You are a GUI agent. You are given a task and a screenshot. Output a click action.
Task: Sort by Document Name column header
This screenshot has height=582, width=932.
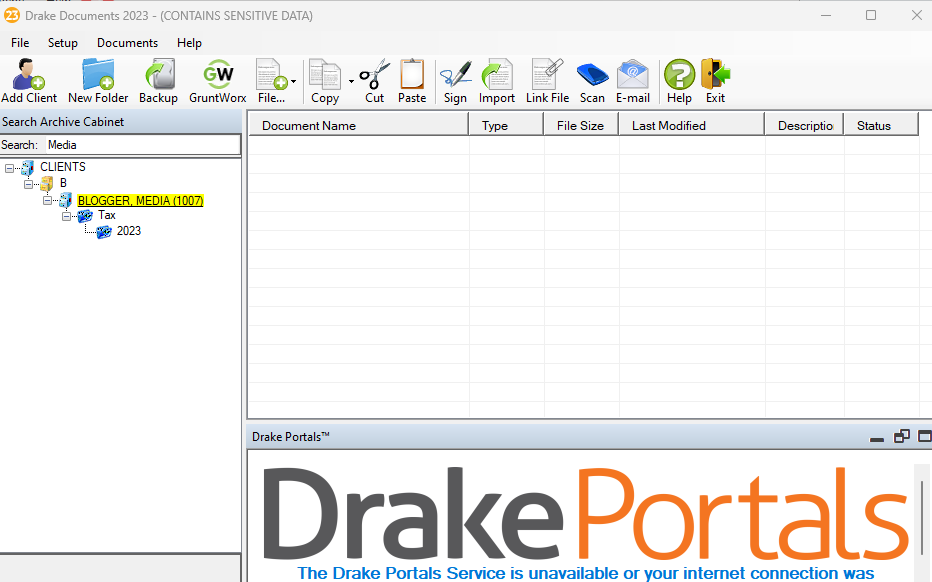pos(358,125)
